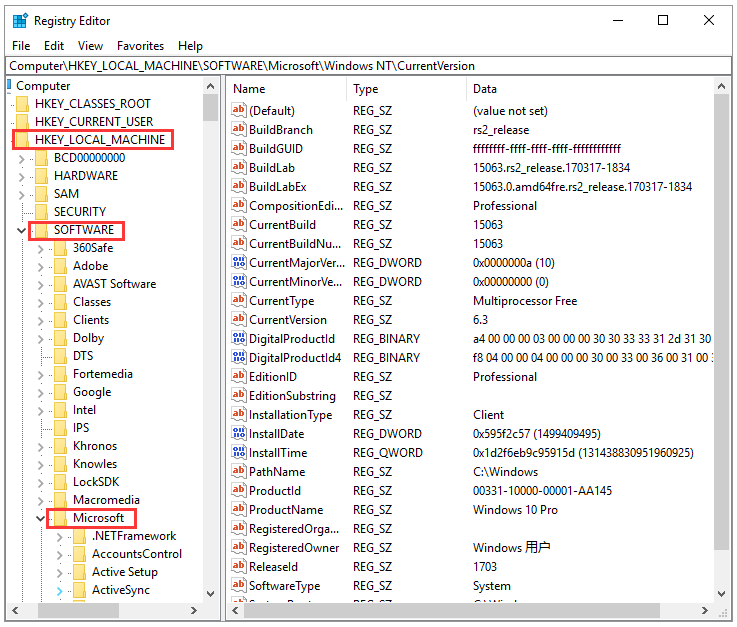Select the RegisteredOwner value
Screen dimensions: 737x627
pos(294,548)
